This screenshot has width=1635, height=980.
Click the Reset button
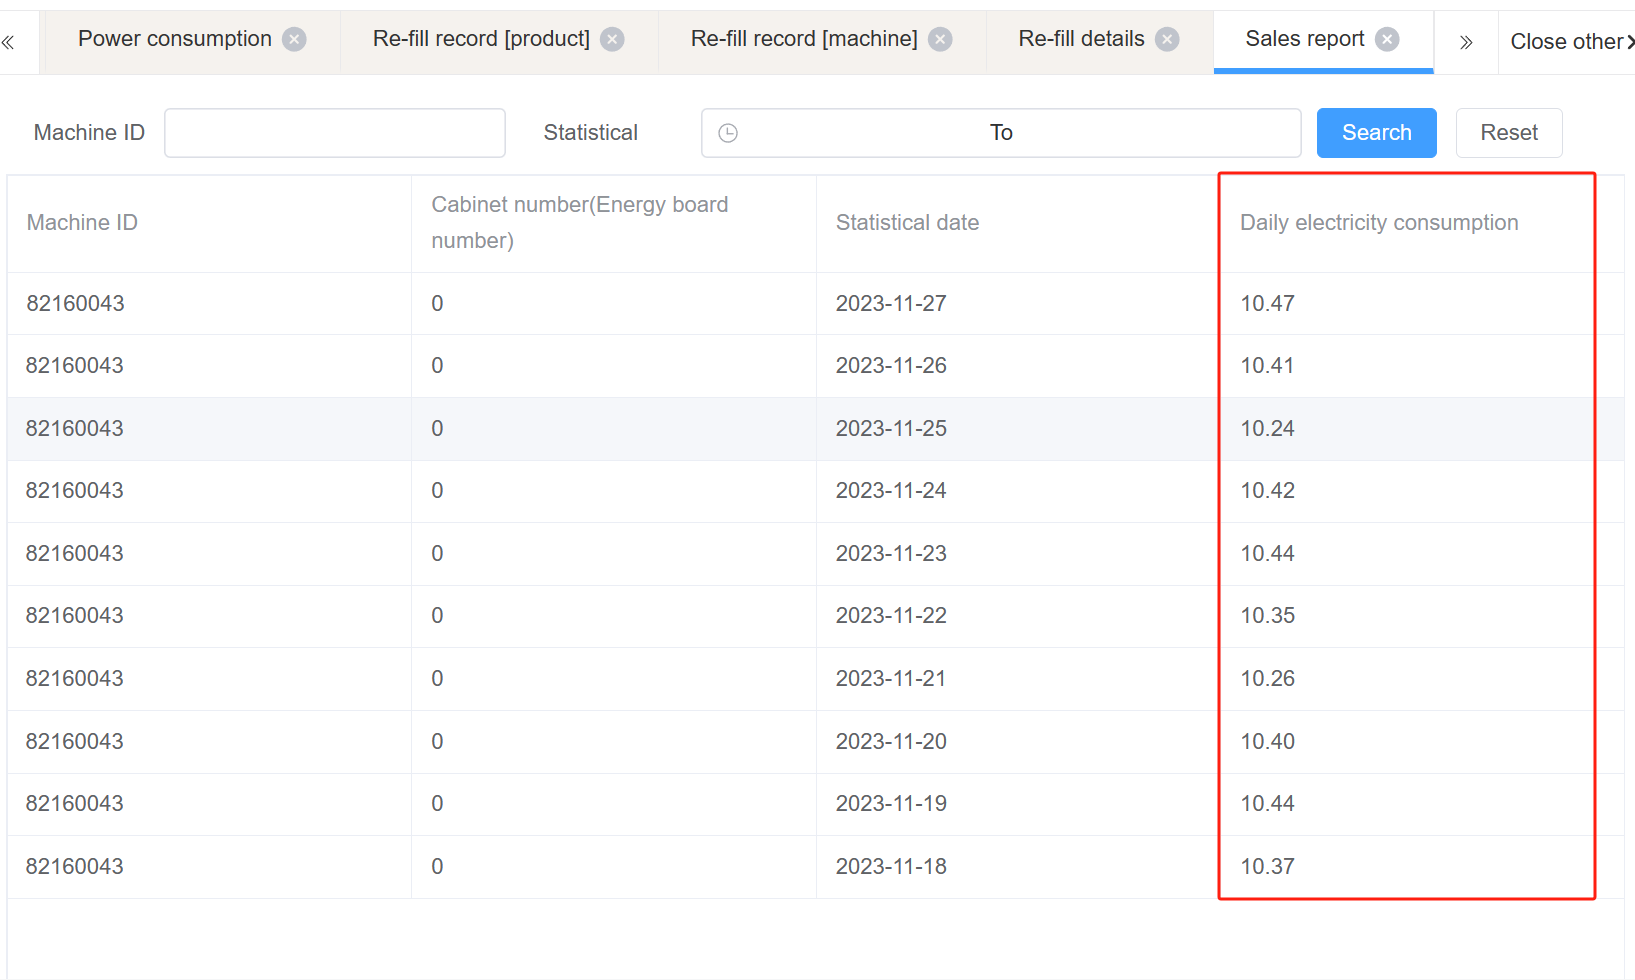tap(1508, 133)
